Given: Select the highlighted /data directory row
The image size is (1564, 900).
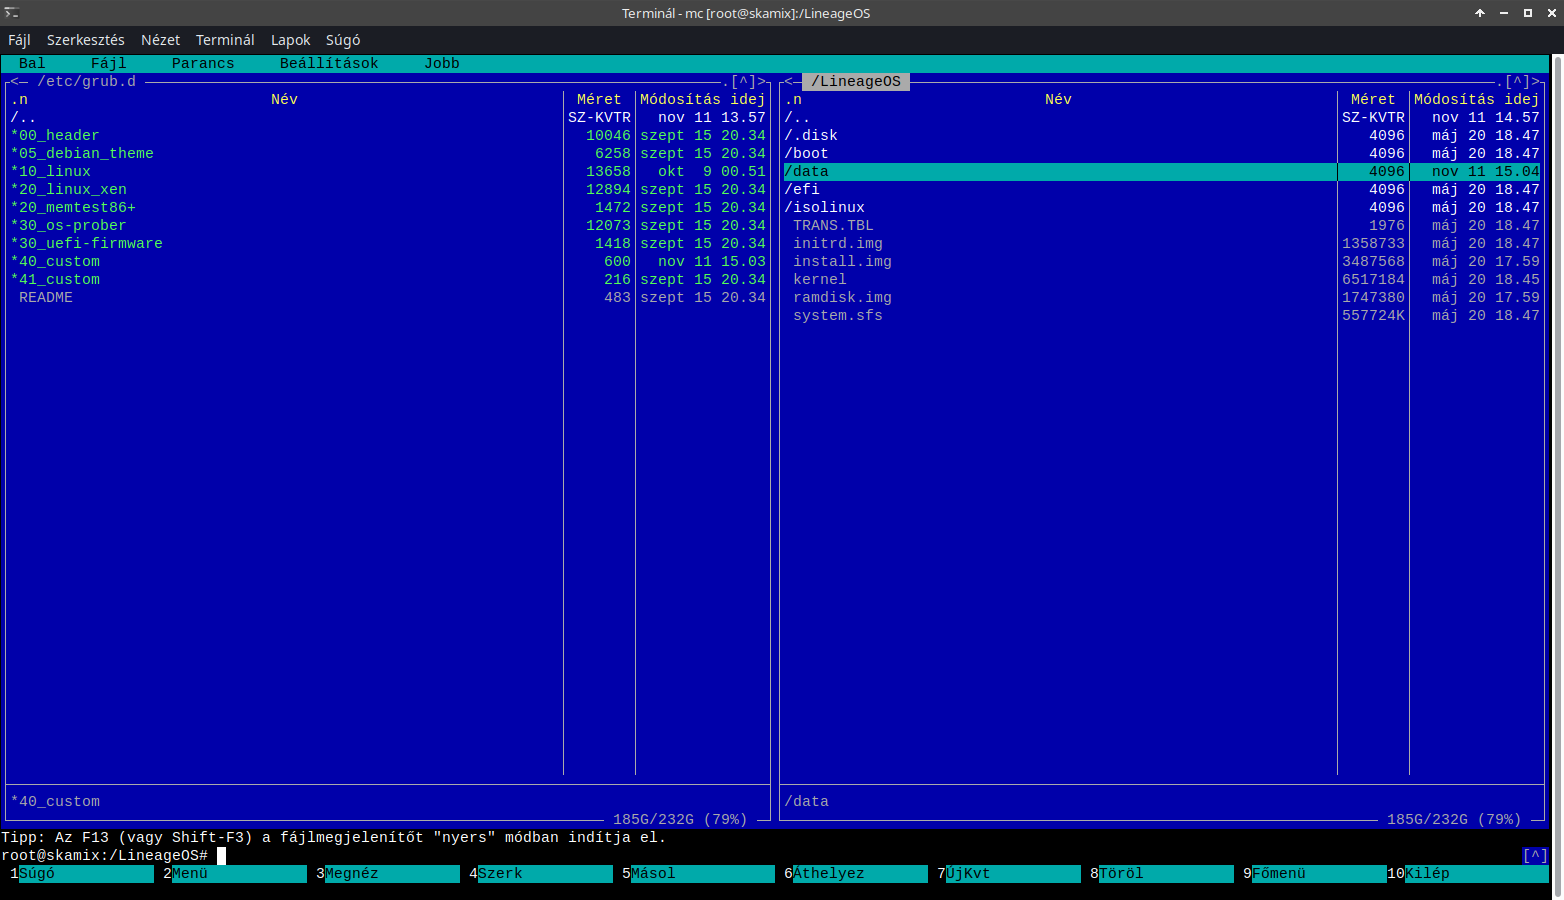Looking at the screenshot, I should point(1162,172).
